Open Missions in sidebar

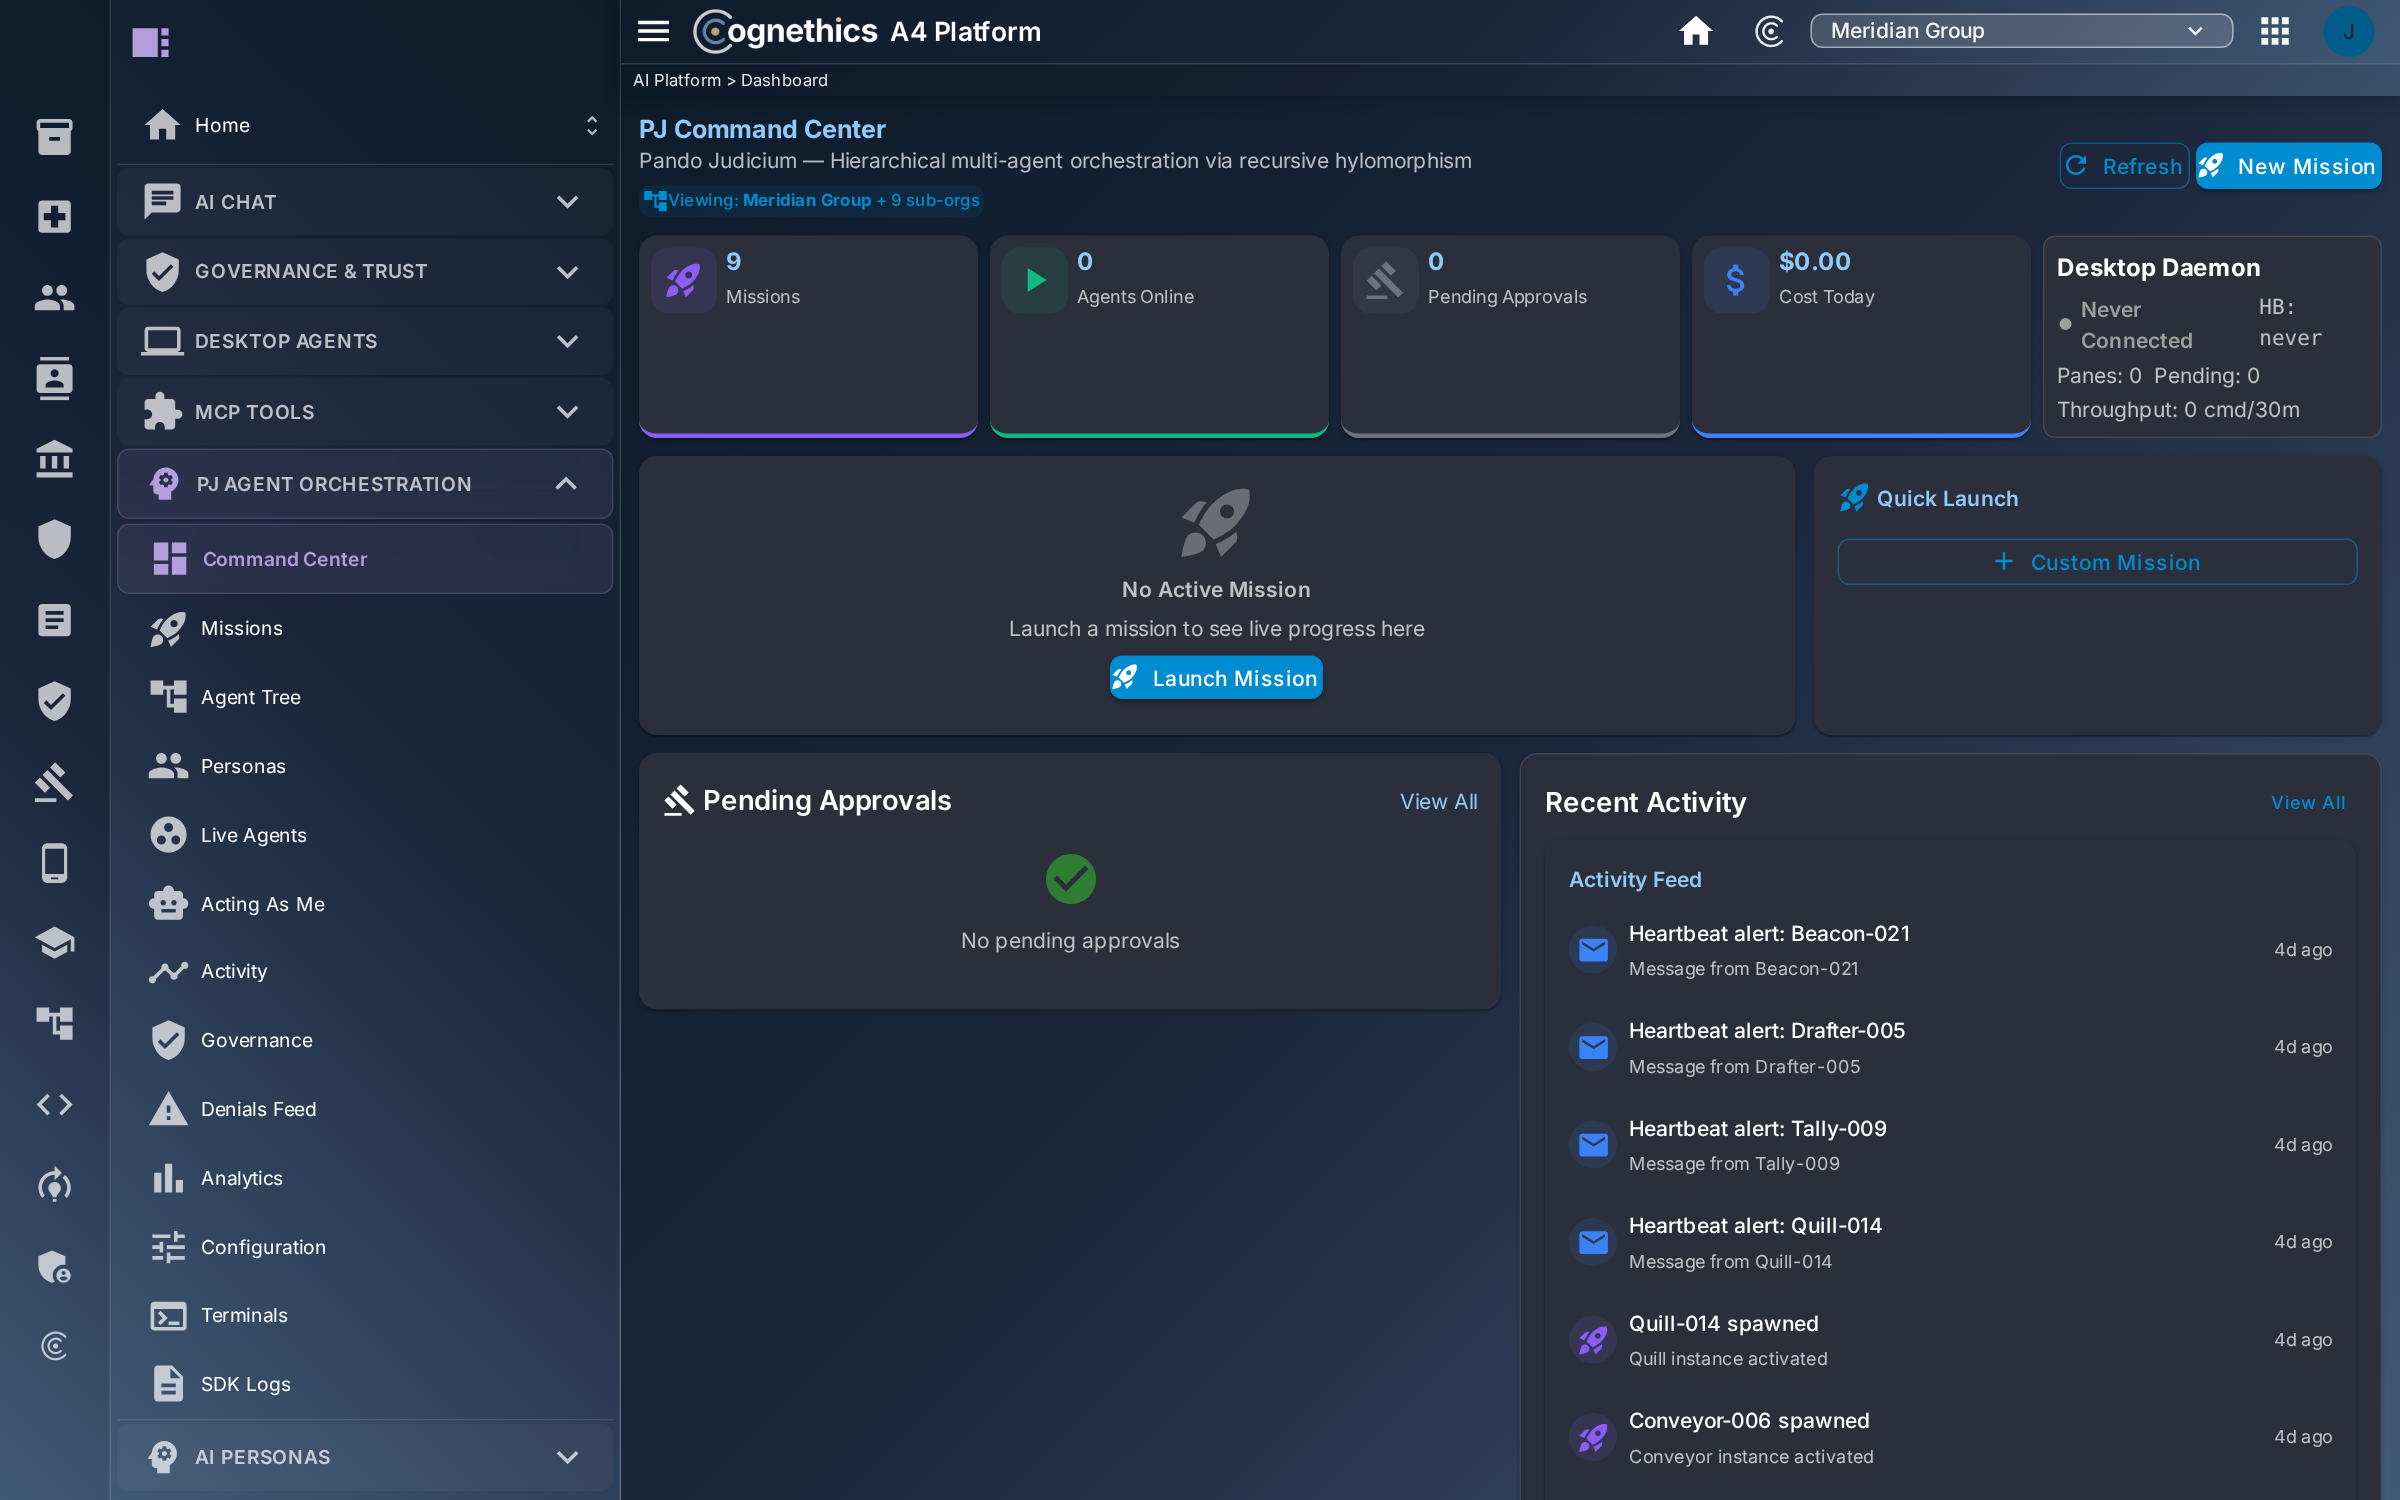365,628
